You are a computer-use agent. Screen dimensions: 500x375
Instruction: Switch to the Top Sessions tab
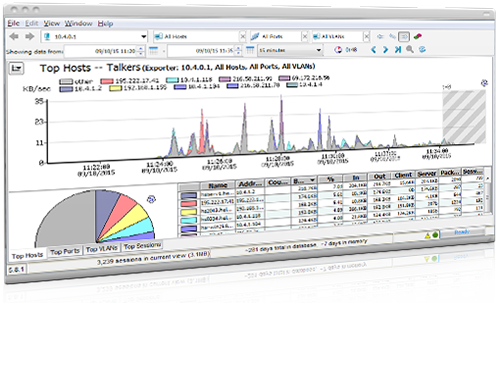142,246
